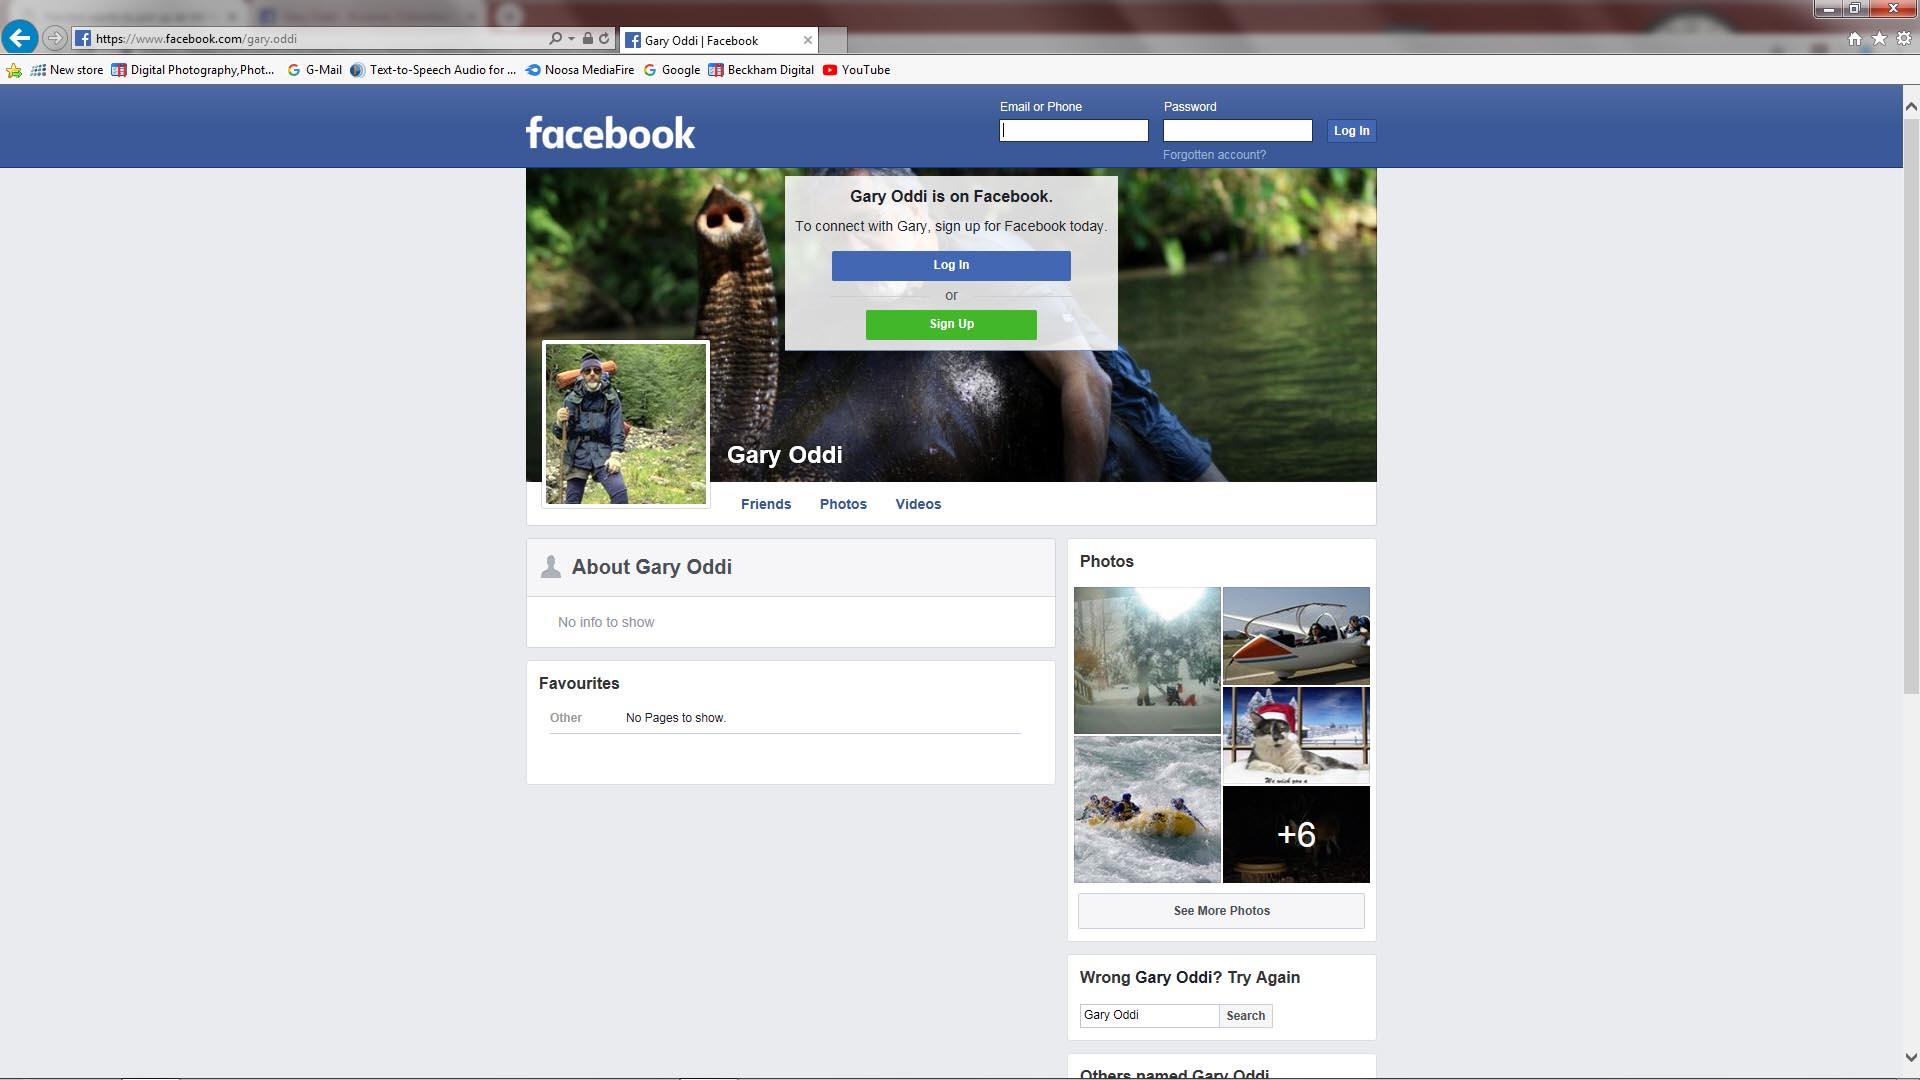Open the Google bookmark
The image size is (1920, 1080).
(671, 70)
